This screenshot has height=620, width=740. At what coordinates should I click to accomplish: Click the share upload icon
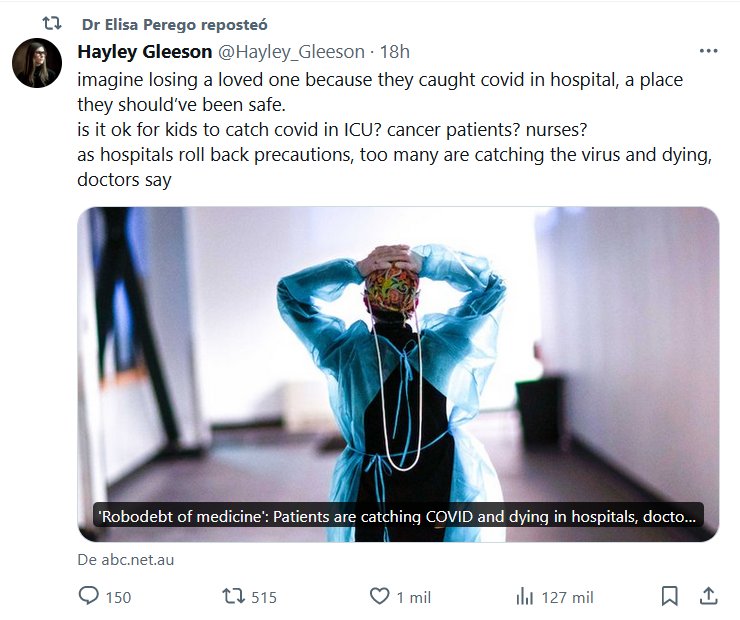(x=708, y=596)
